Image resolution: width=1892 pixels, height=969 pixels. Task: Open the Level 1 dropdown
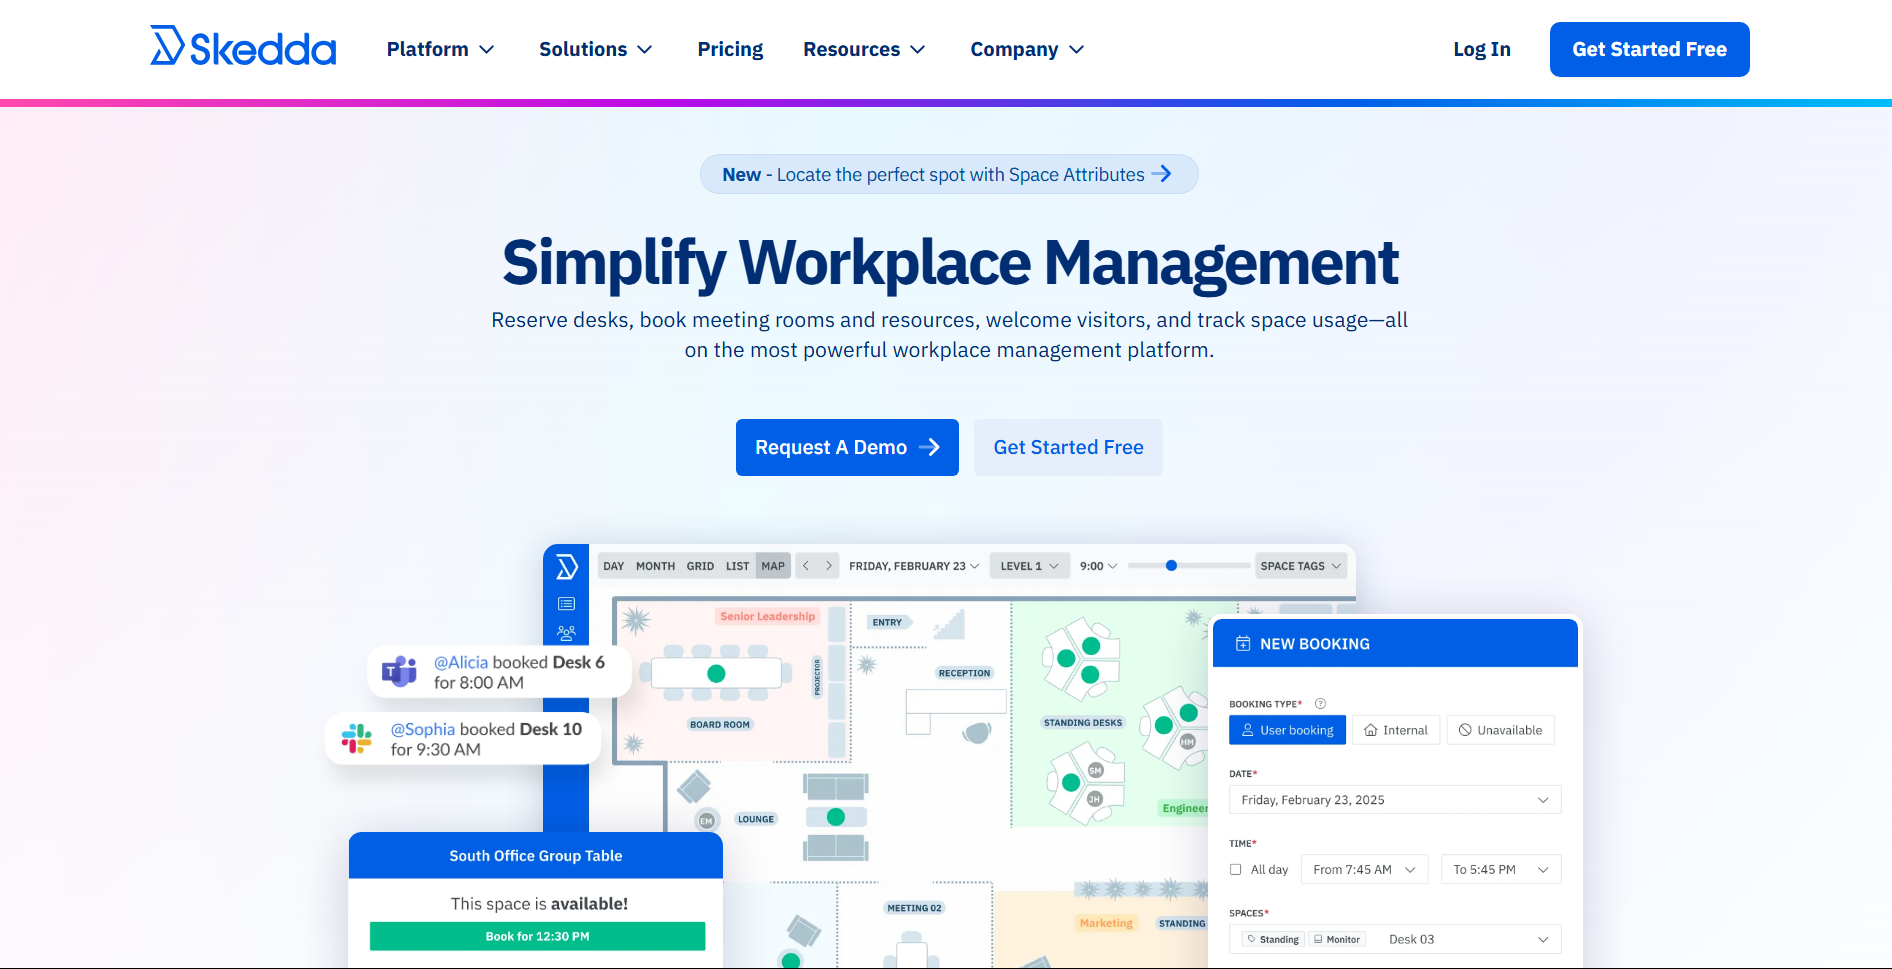(1029, 565)
